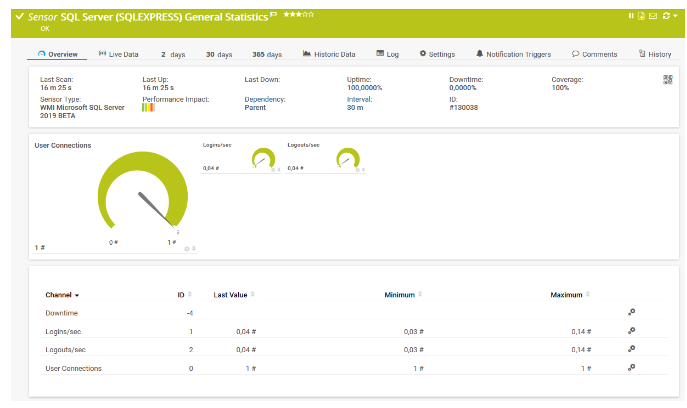Click the Downtime value 0,0000%
Screen dimensions: 687x408
point(463,88)
